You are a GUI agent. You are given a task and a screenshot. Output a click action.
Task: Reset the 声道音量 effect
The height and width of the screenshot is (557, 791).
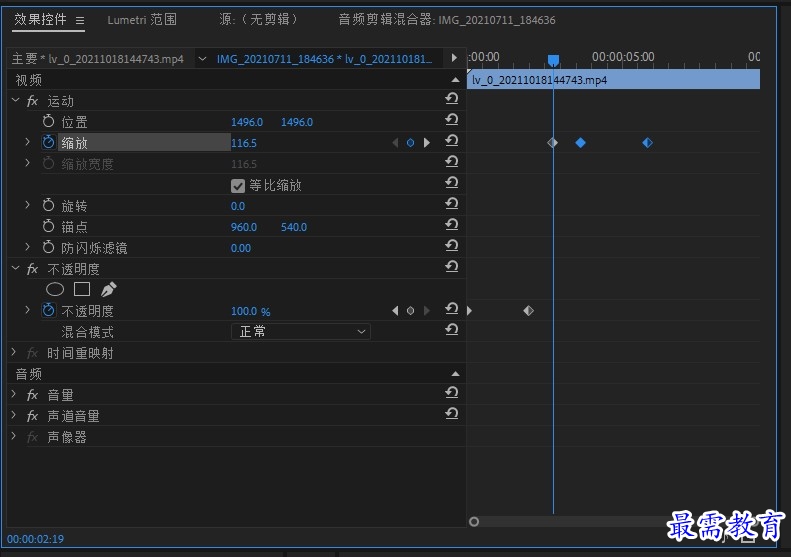point(452,414)
